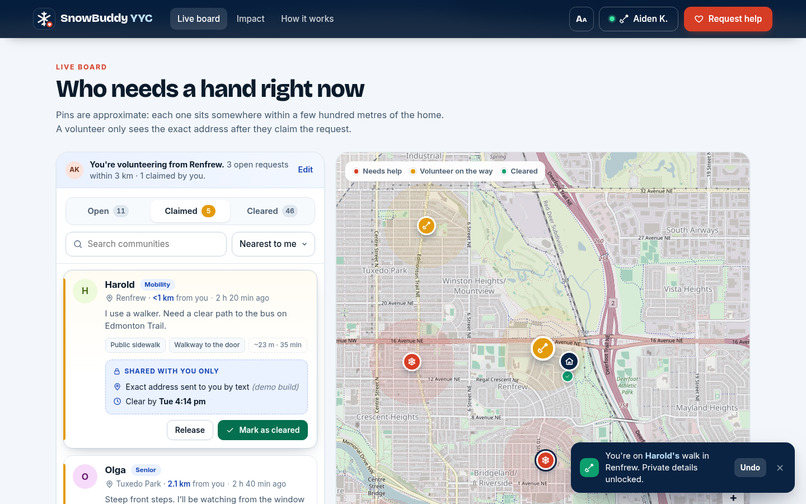Image resolution: width=806 pixels, height=504 pixels.
Task: Click the Clear by Tue 4:14 pm text
Action: pos(166,402)
